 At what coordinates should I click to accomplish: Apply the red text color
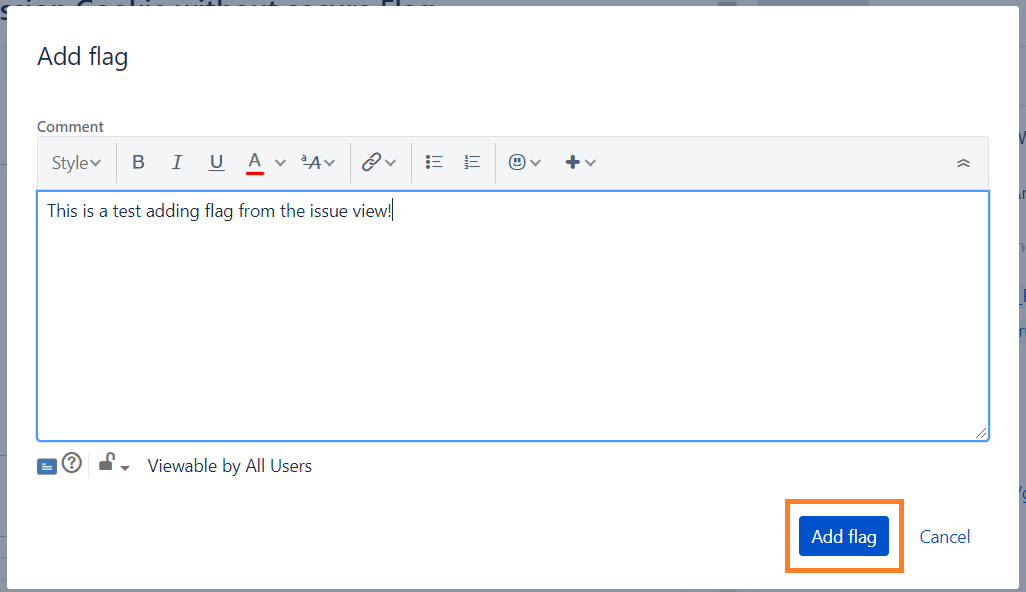coord(255,162)
